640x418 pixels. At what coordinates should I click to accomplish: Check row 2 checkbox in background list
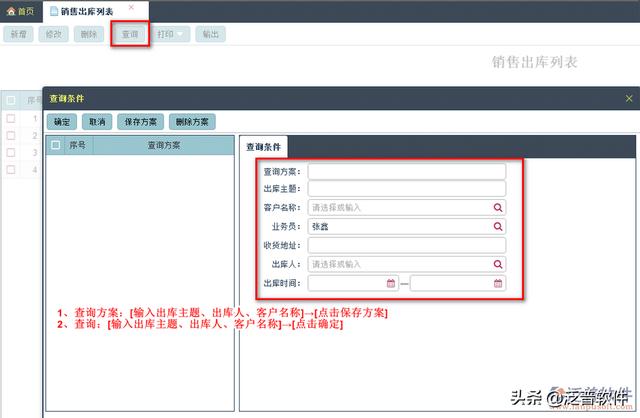(x=11, y=136)
